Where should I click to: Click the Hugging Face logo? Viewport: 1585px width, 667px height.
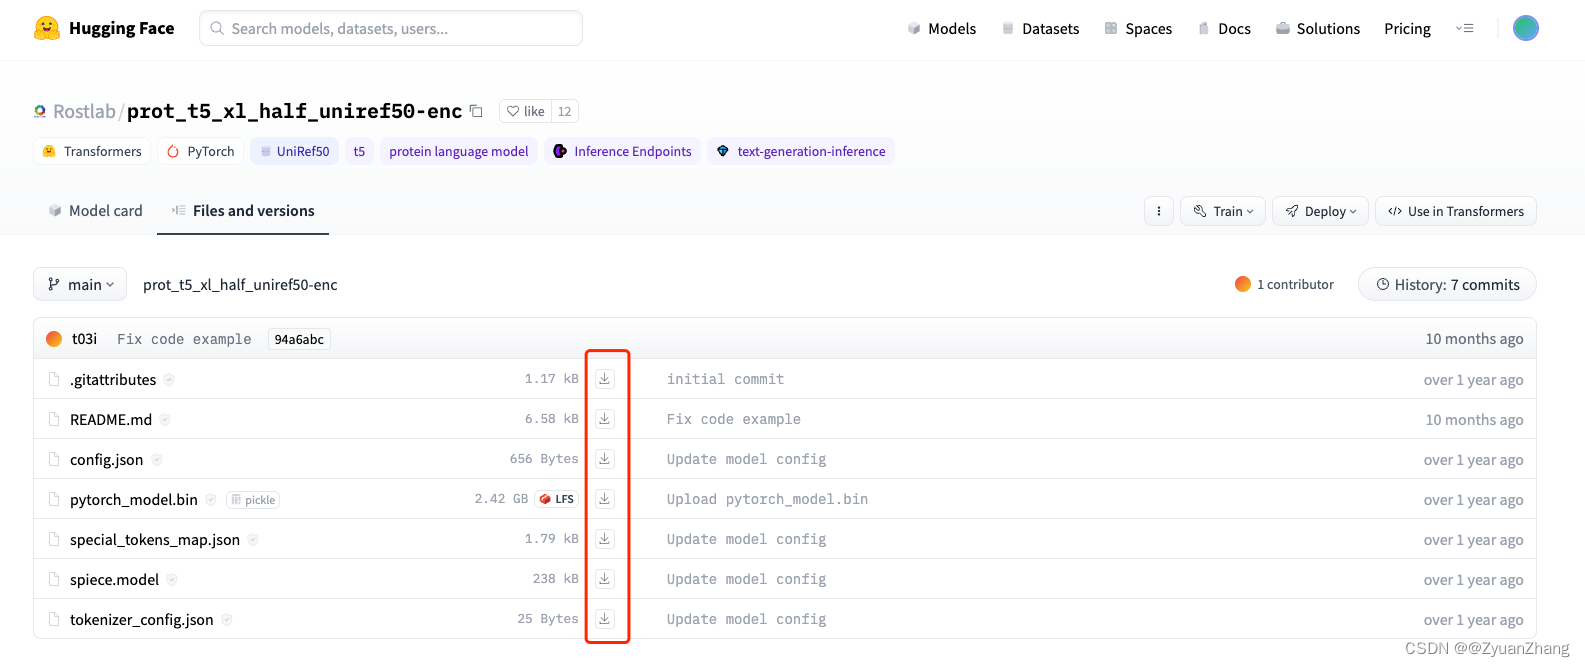click(x=104, y=28)
